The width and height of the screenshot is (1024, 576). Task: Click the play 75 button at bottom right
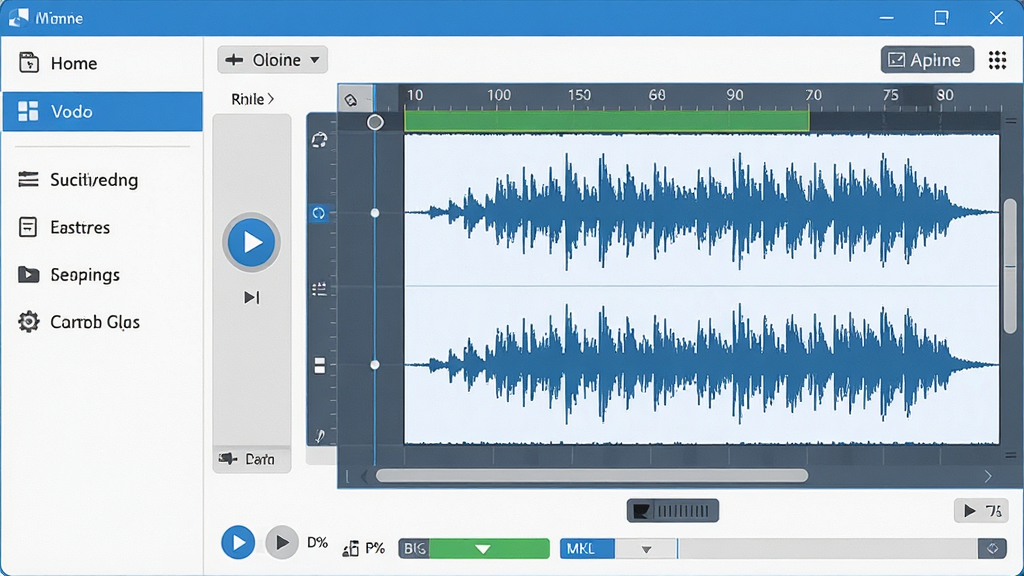pyautogui.click(x=982, y=511)
